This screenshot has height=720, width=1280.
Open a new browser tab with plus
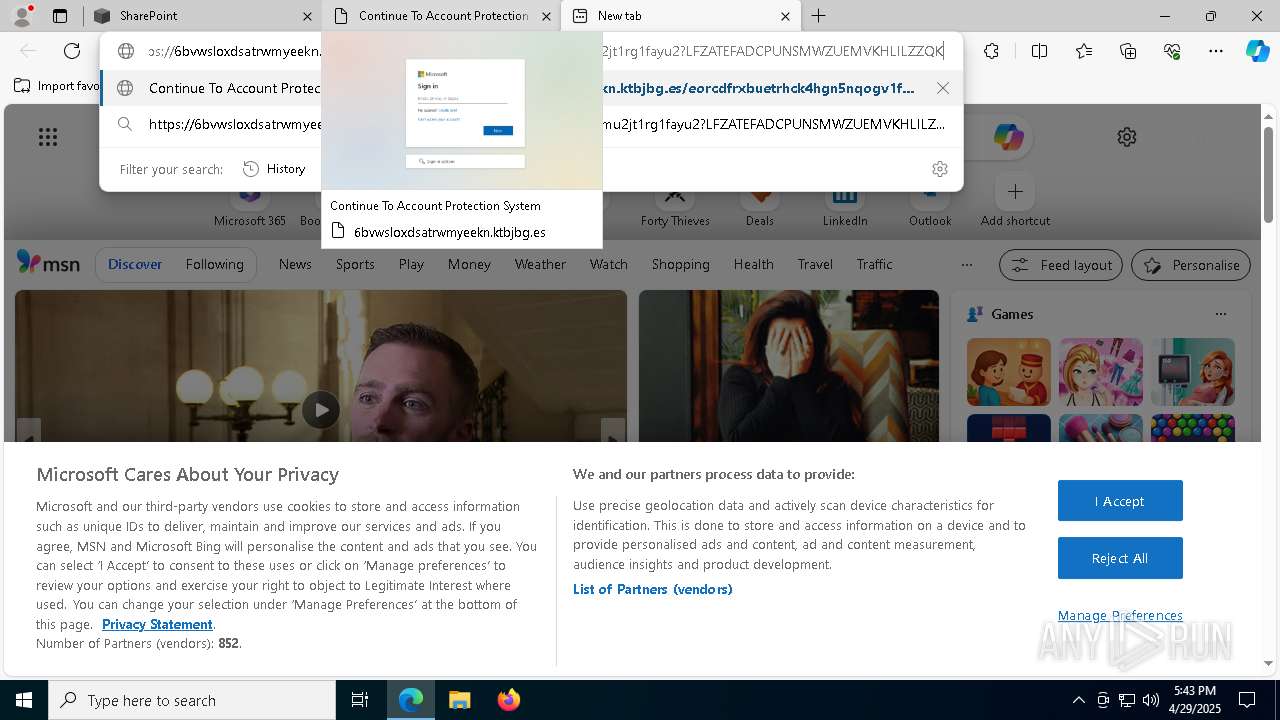click(819, 16)
